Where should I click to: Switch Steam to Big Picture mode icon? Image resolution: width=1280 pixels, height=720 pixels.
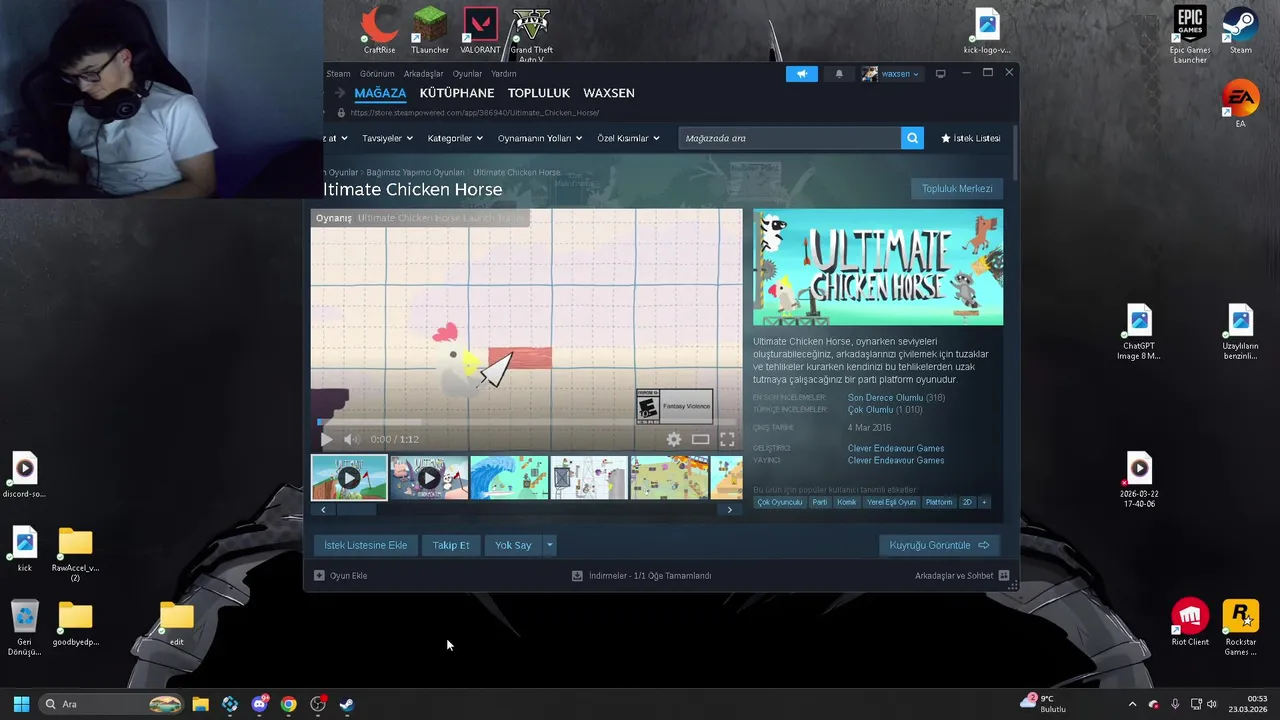[x=940, y=74]
